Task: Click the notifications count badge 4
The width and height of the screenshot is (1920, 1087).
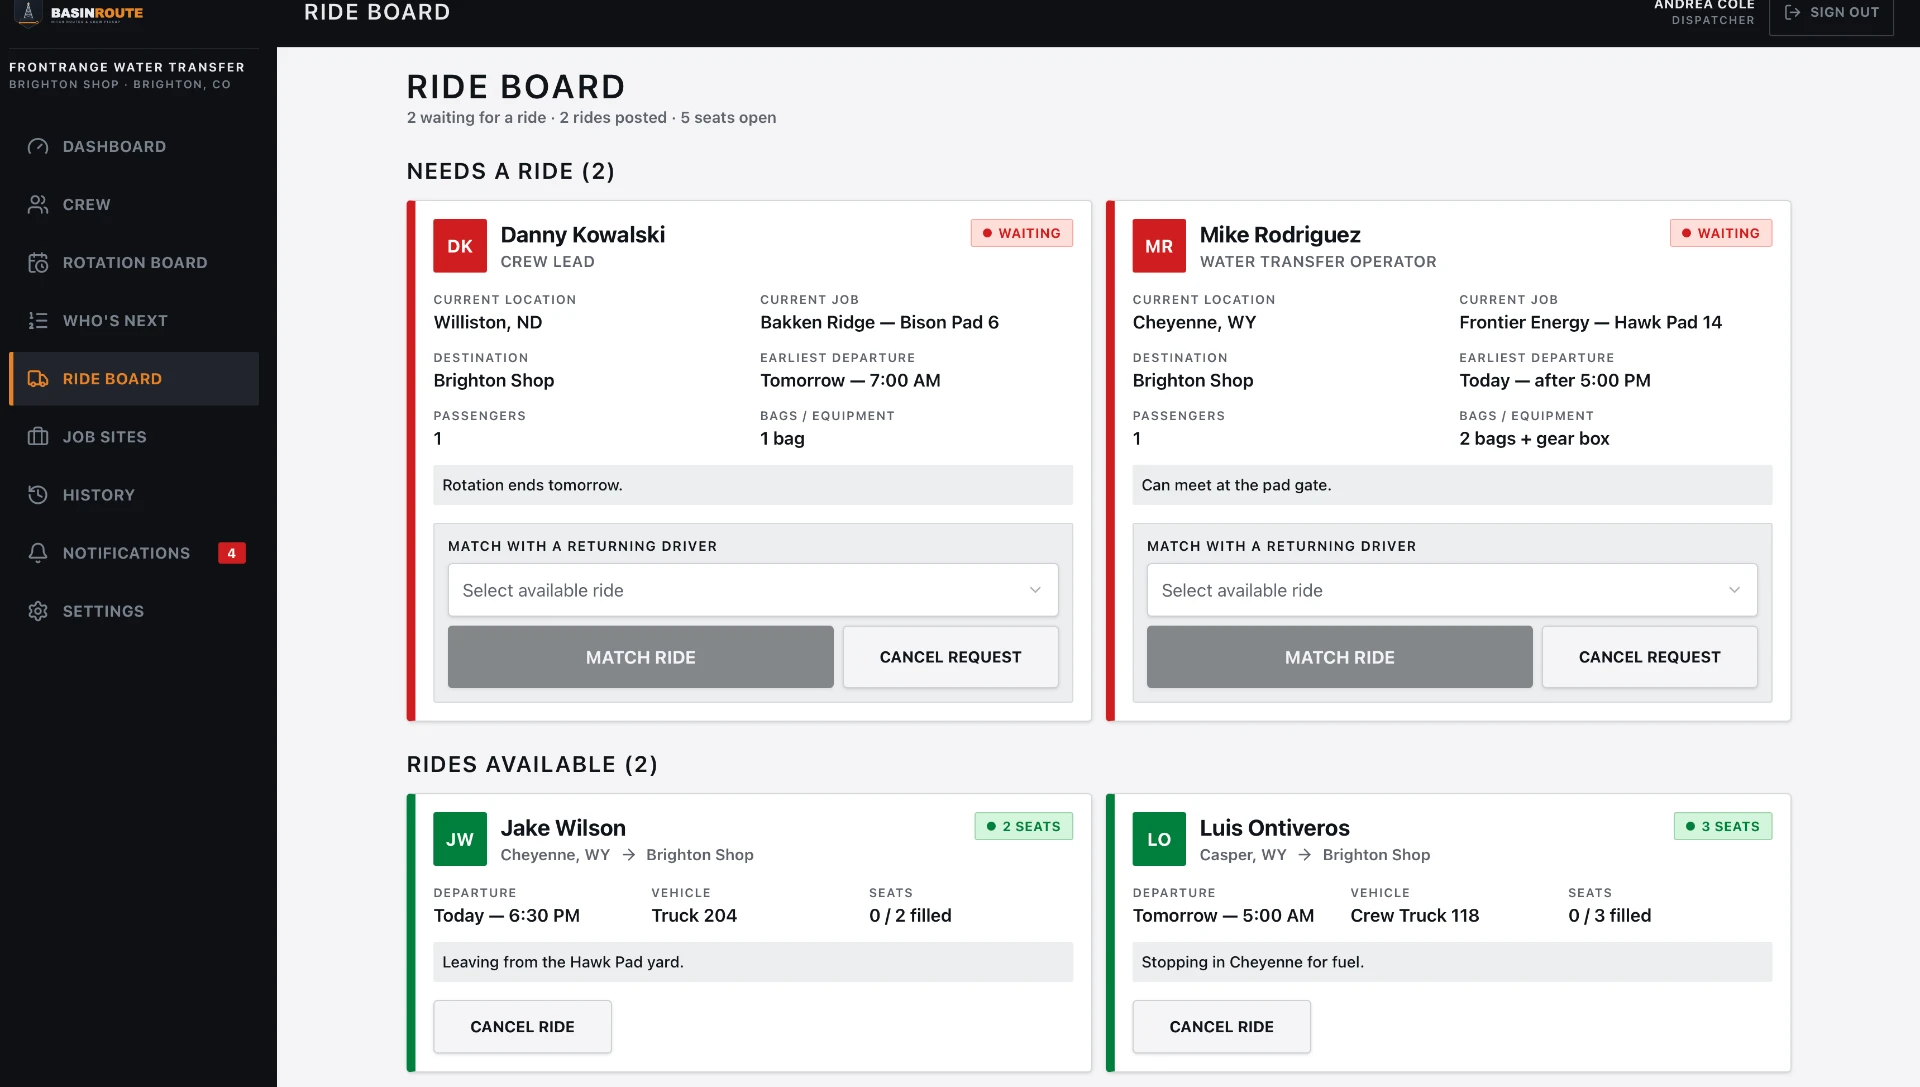Action: (x=232, y=553)
